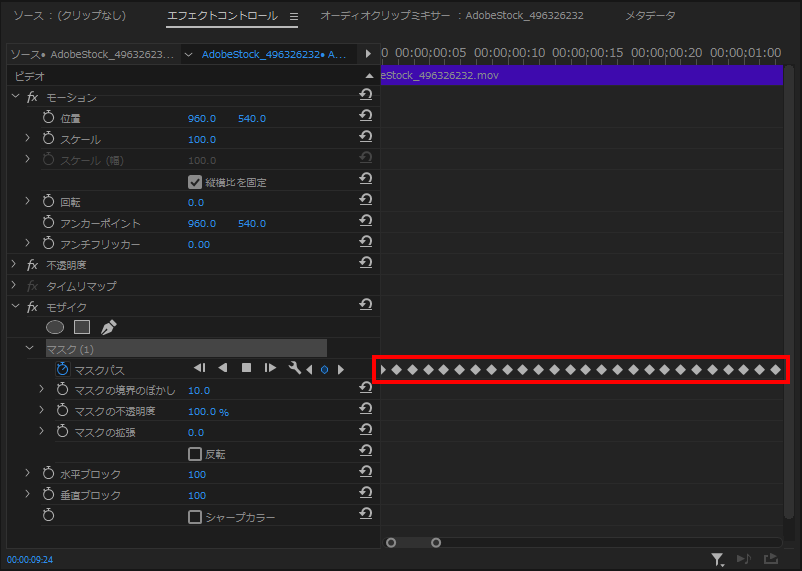Open the filter properties funnel icon
This screenshot has width=802, height=571.
click(718, 560)
